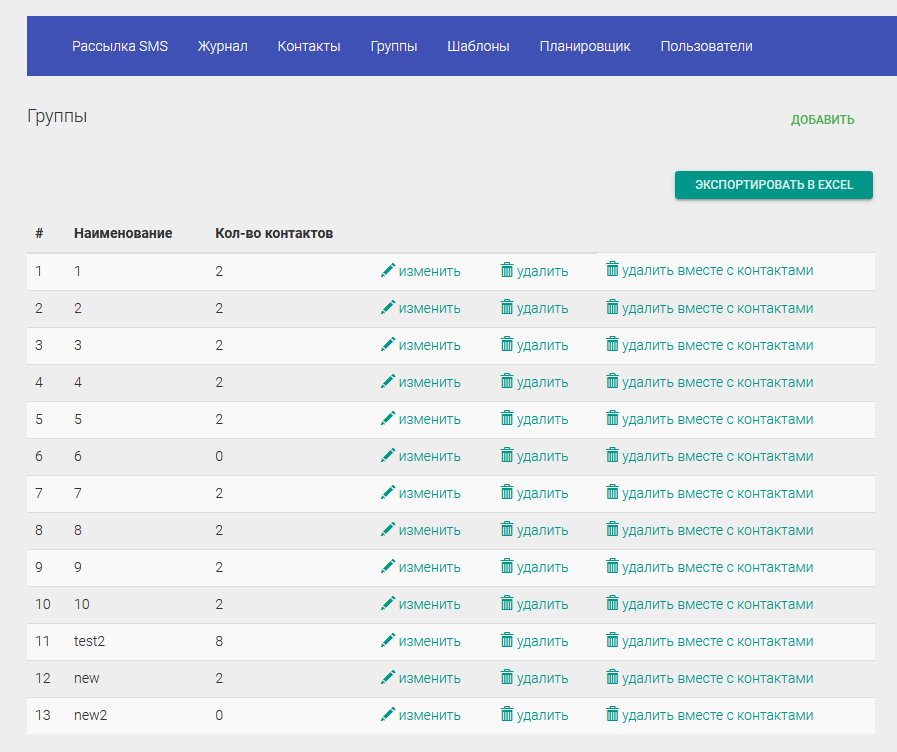Click trash icon for deleting group 3 with contacts

pyautogui.click(x=612, y=344)
